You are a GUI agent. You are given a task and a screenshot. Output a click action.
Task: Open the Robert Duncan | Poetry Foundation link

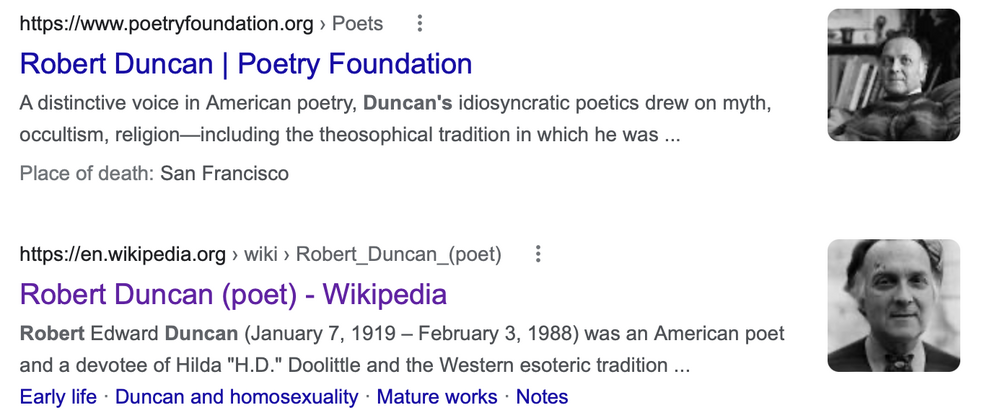click(246, 64)
